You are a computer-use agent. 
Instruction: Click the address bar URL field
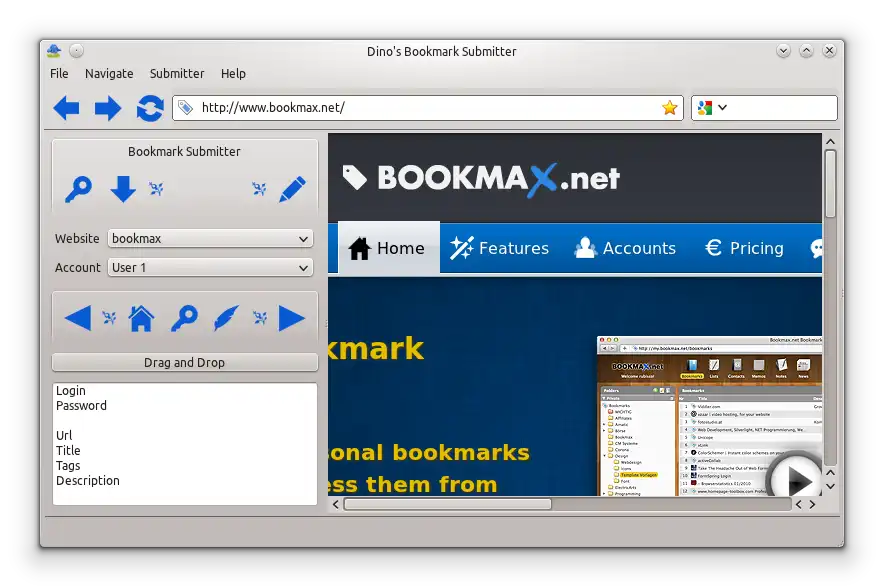pos(427,108)
